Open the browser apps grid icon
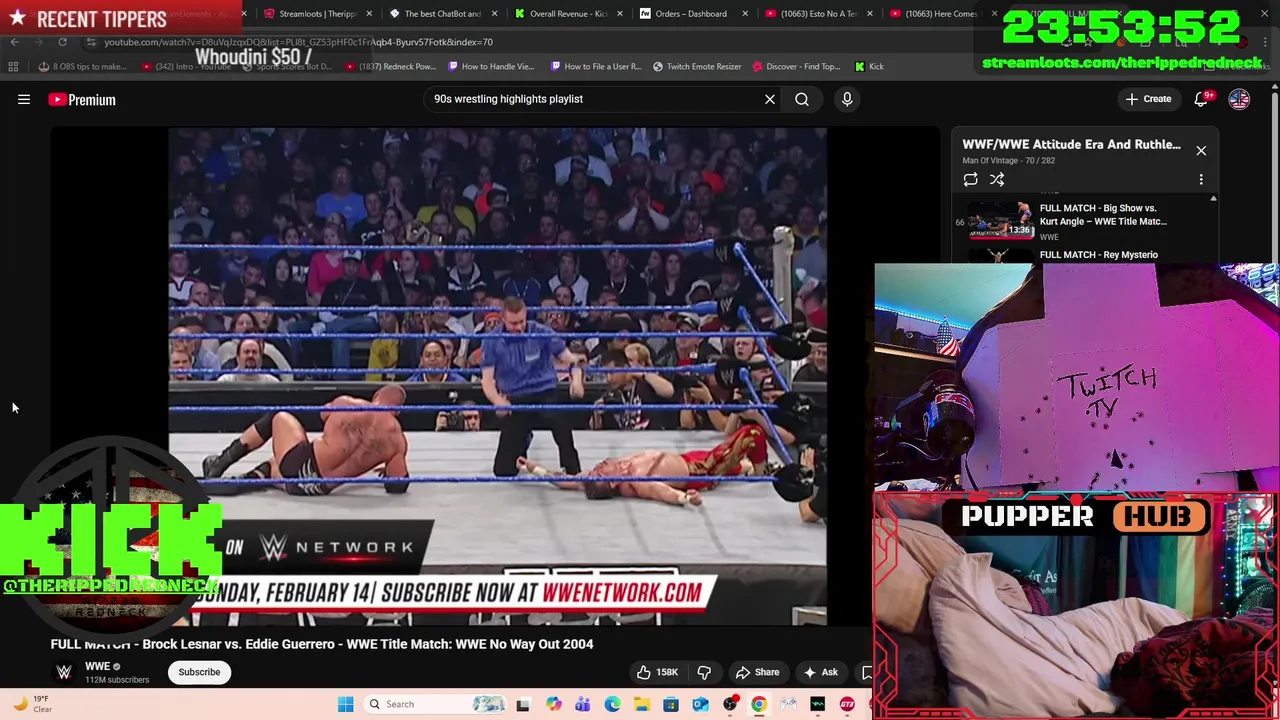The width and height of the screenshot is (1280, 720). [13, 66]
